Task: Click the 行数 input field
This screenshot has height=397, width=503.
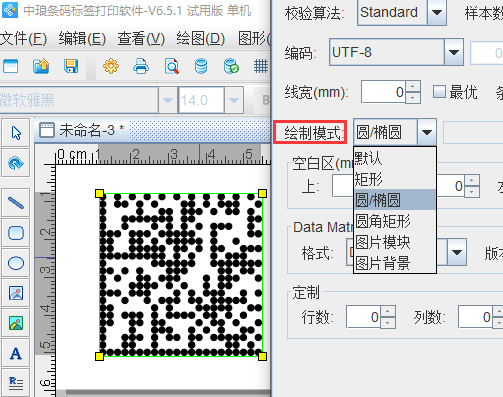Action: (x=363, y=317)
